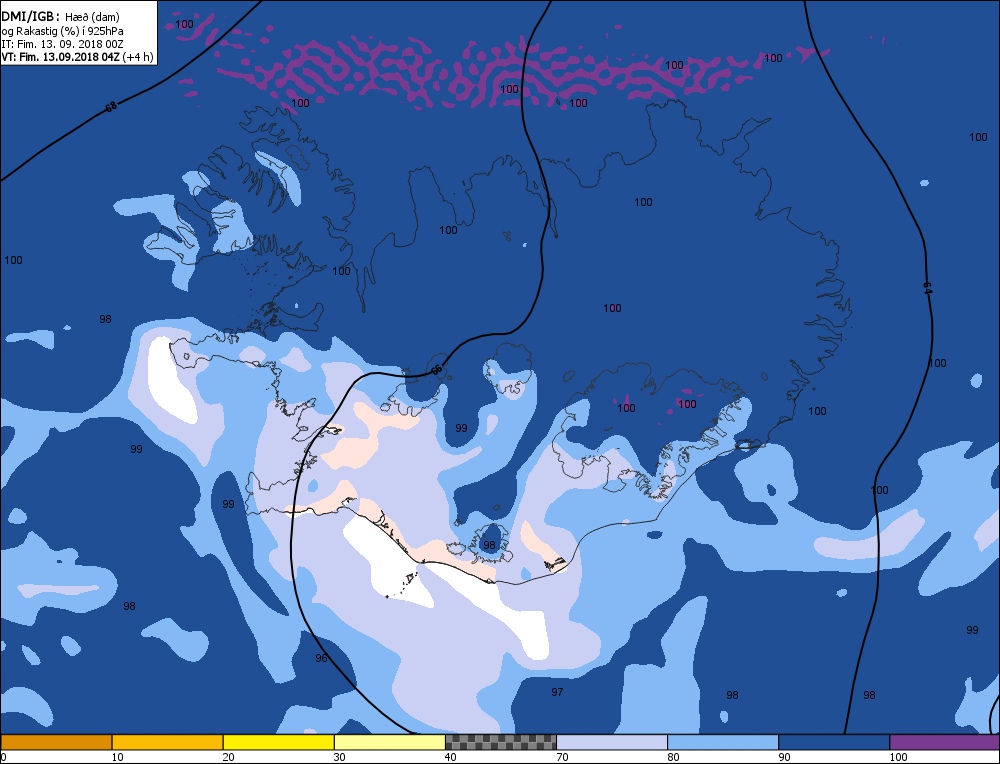The image size is (1000, 764).
Task: Click the legend tick label '90'
Action: (x=784, y=757)
